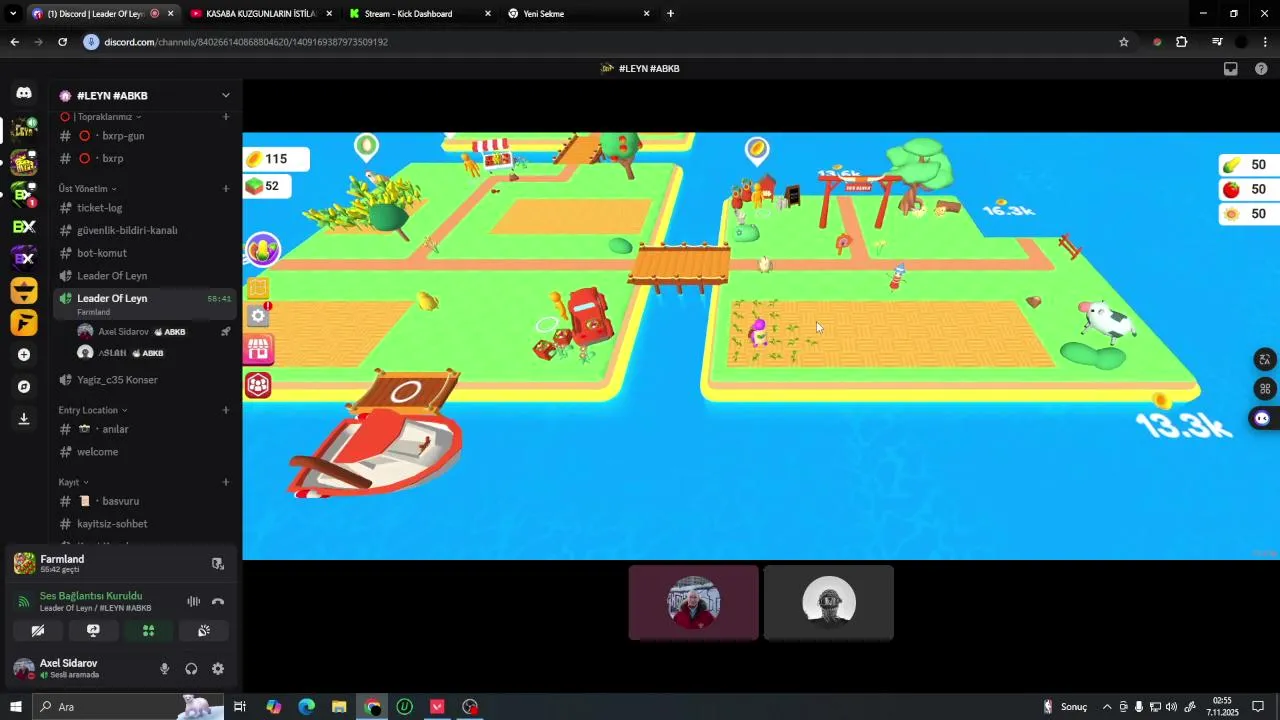Open the bot-komut channel
The height and width of the screenshot is (720, 1280).
coord(145,253)
